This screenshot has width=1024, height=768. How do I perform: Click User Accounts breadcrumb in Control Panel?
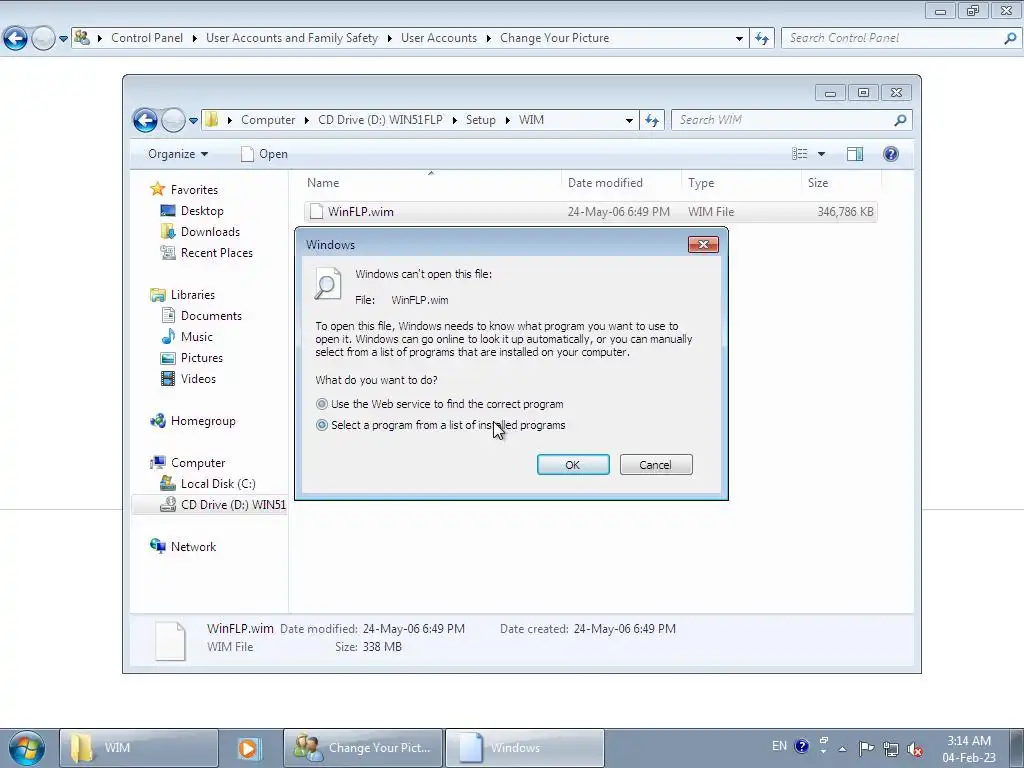click(x=439, y=38)
